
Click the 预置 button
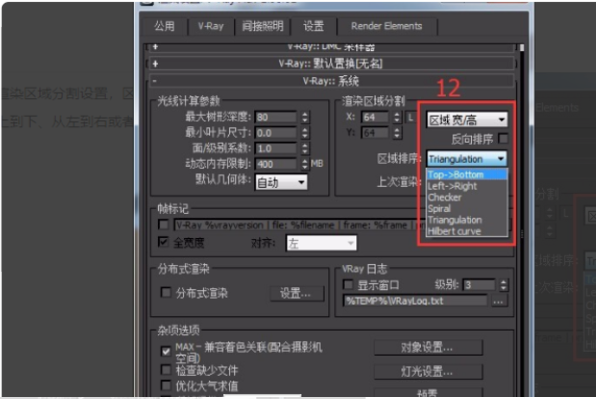point(428,393)
